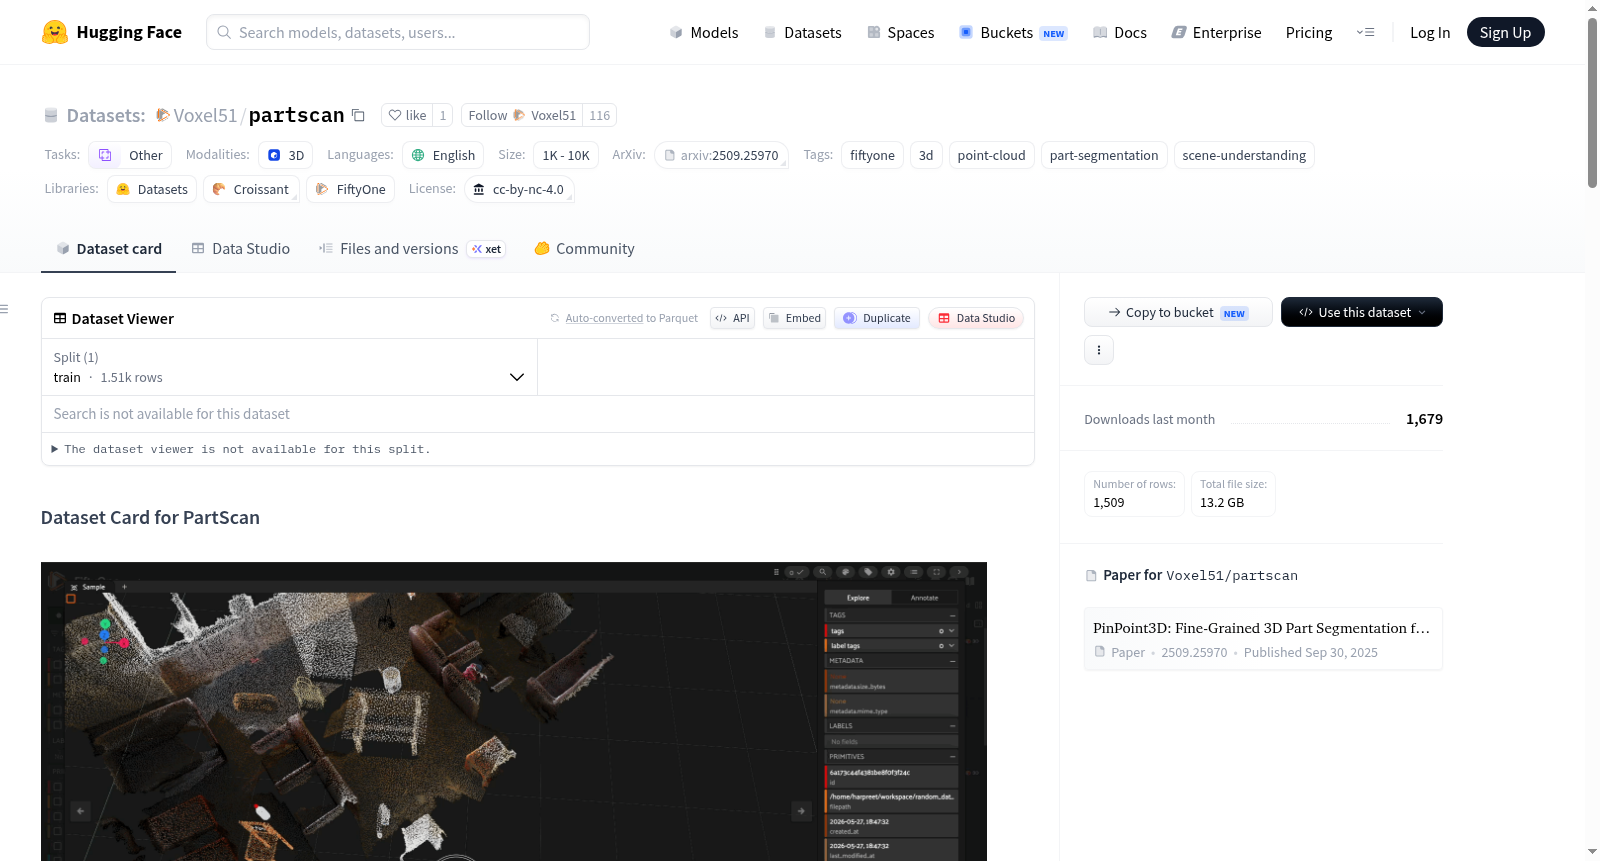
Task: Open the navigation overflow menu icon
Action: (1365, 32)
